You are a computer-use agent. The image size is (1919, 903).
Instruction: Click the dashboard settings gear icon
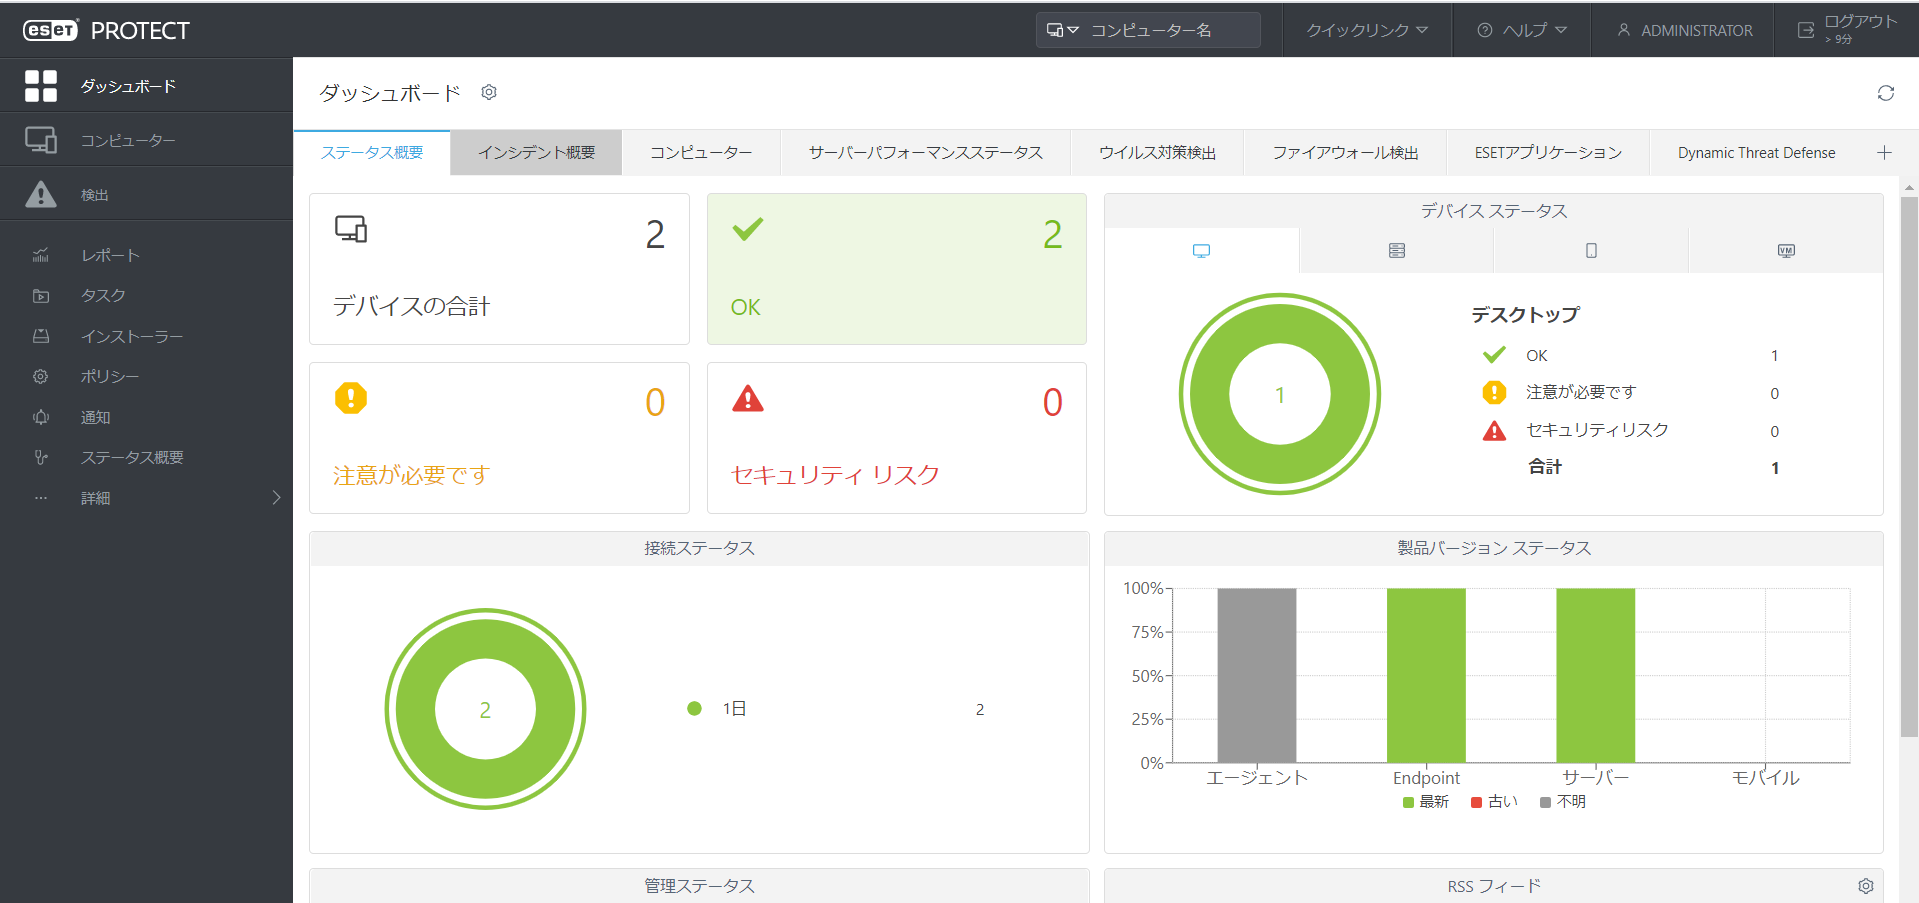(x=489, y=92)
